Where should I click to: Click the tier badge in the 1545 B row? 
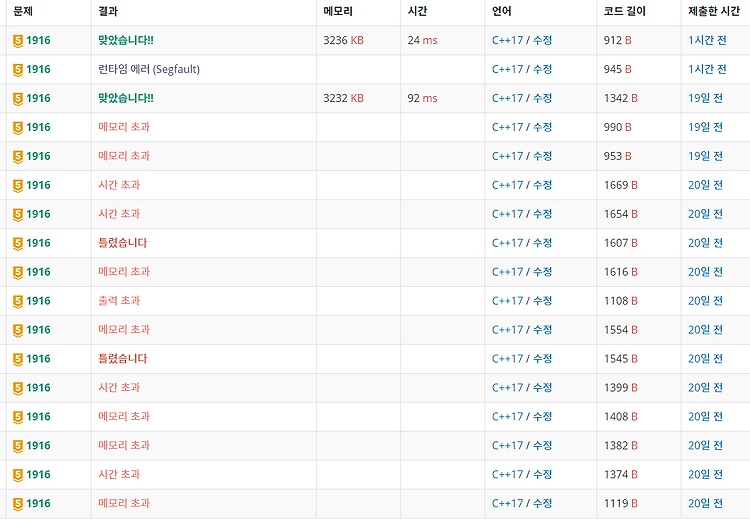[x=18, y=359]
